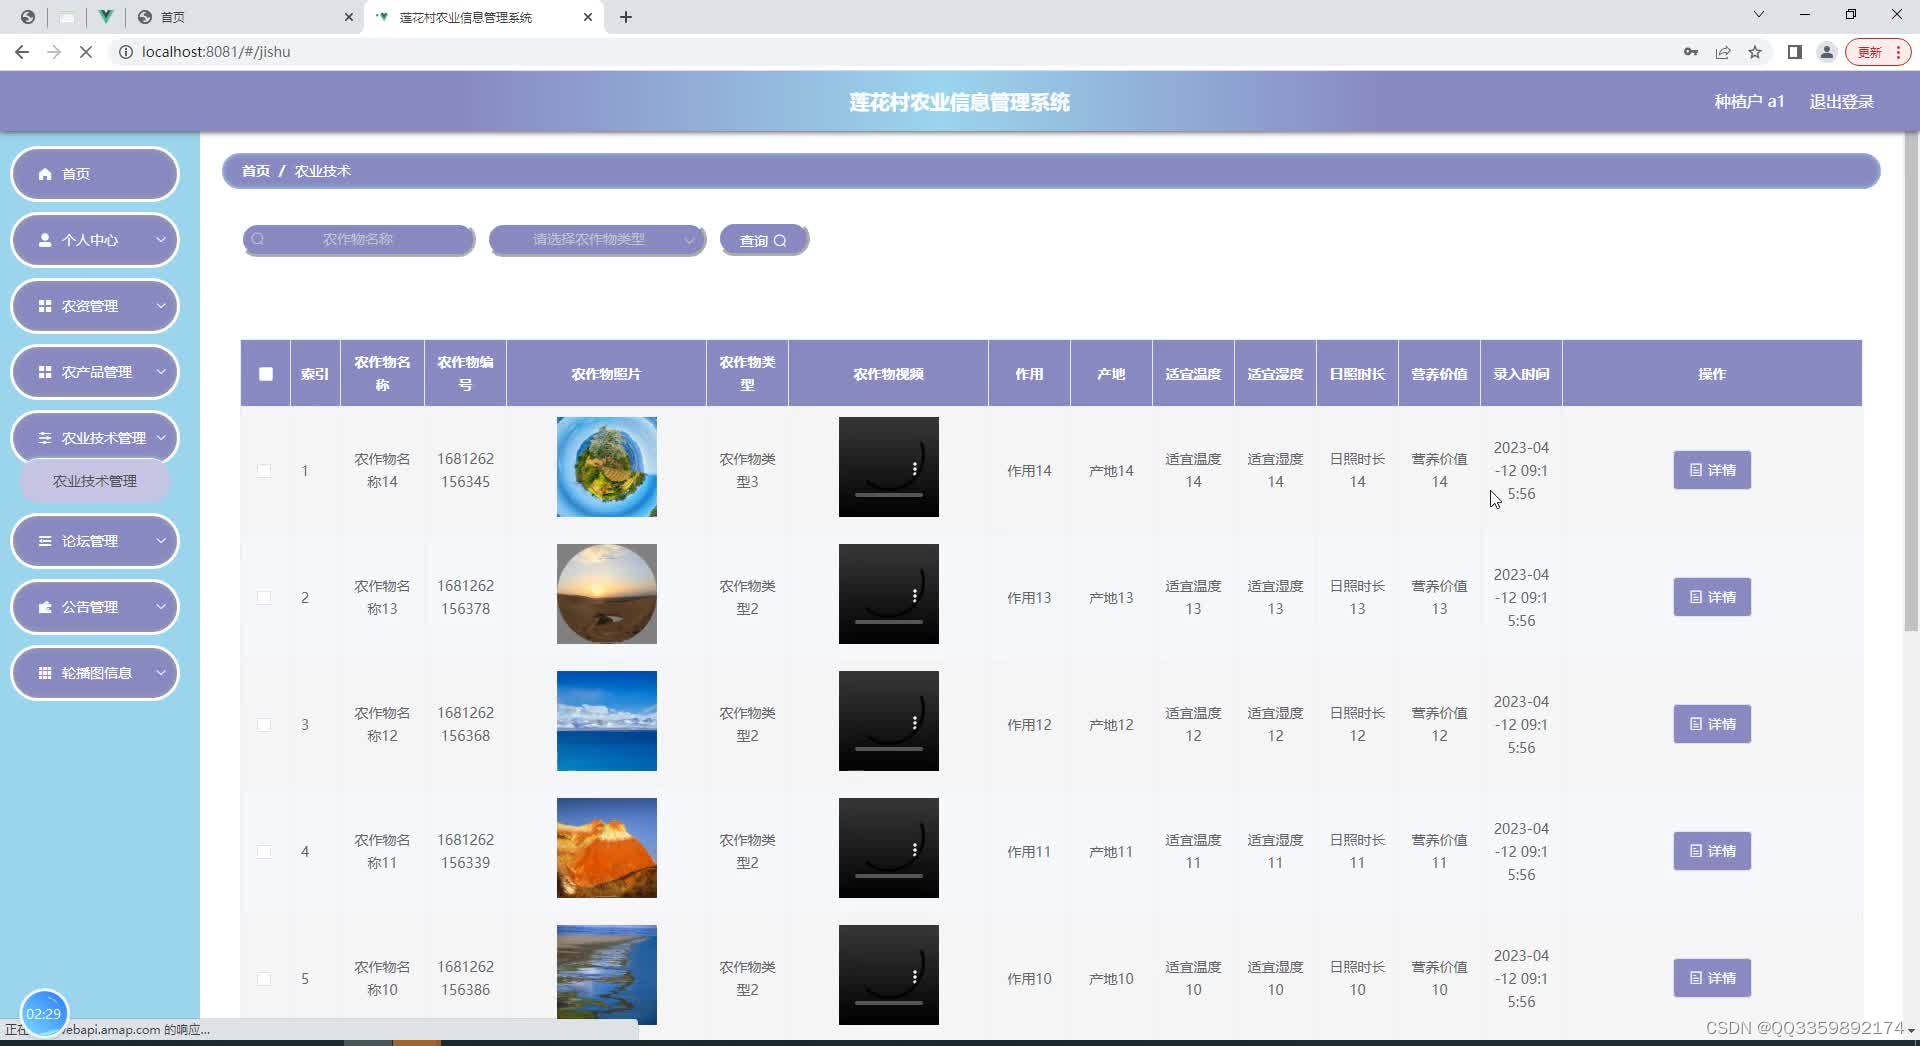The height and width of the screenshot is (1046, 1920).
Task: Click the share page icon in address bar
Action: [x=1723, y=52]
